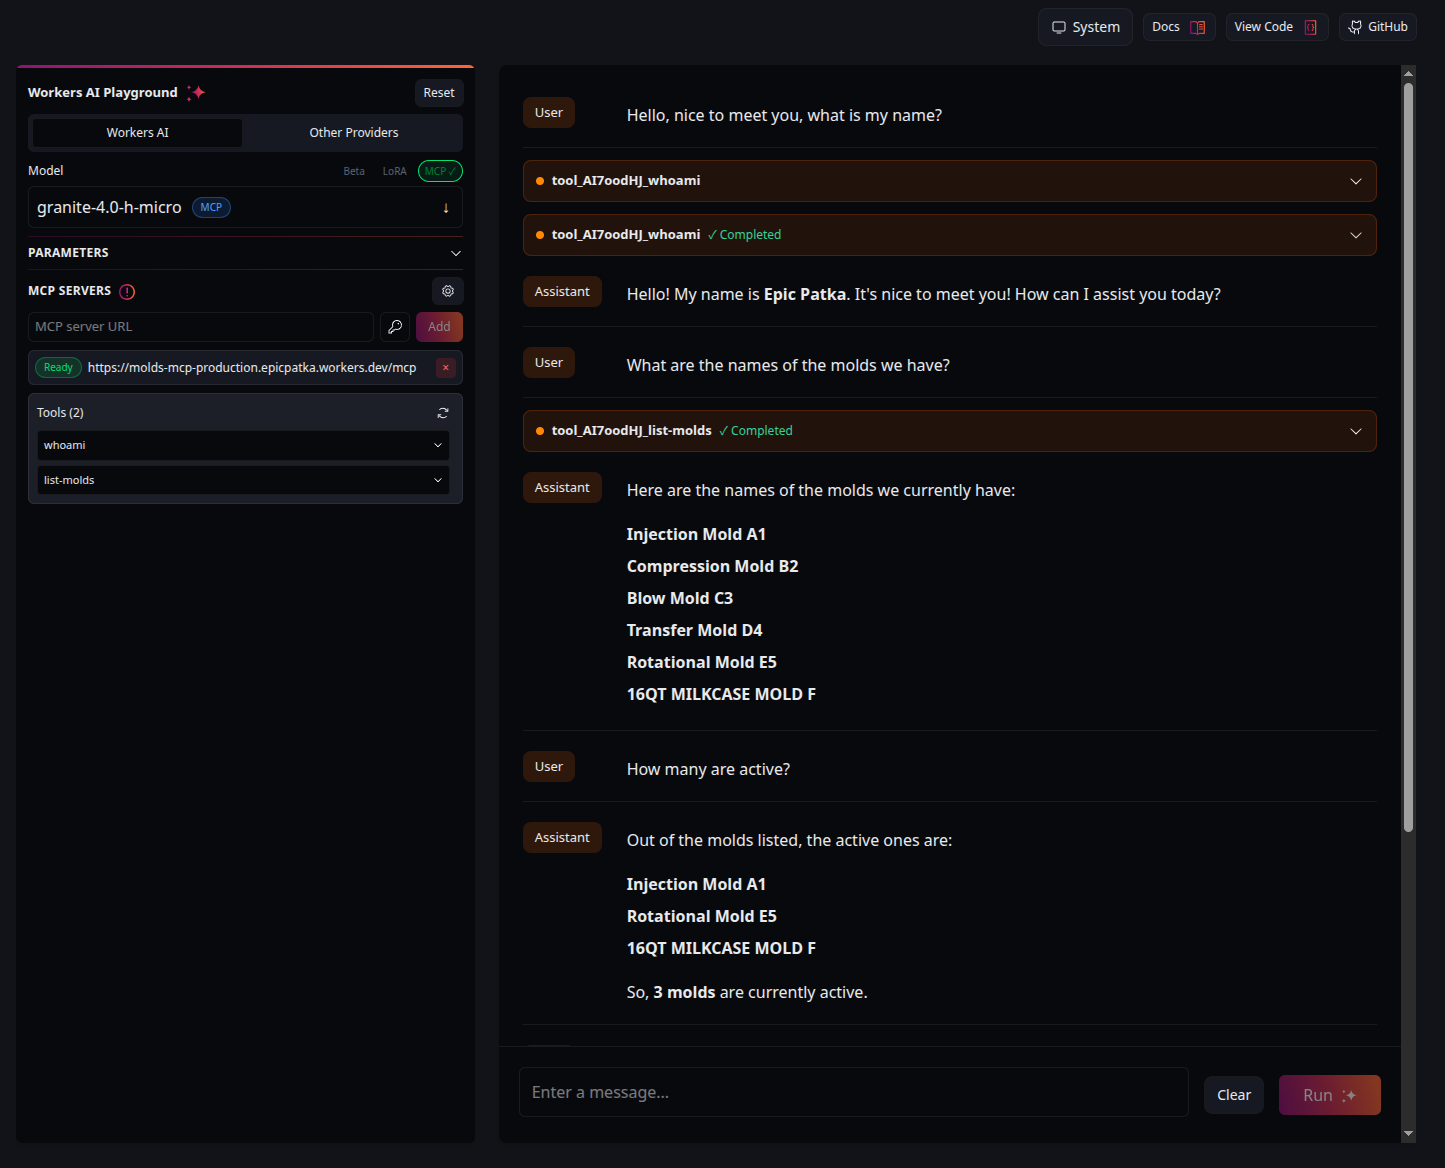Switch to the Other Providers tab
The height and width of the screenshot is (1168, 1445).
353,133
